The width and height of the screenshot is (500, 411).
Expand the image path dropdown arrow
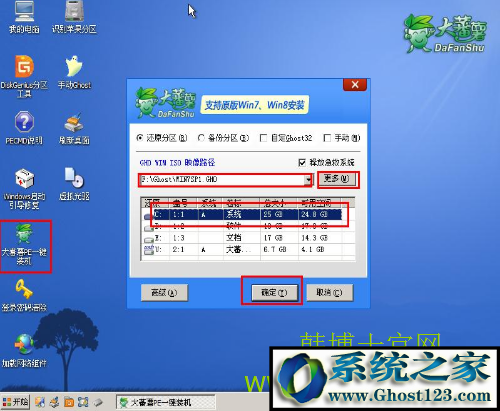pos(308,180)
